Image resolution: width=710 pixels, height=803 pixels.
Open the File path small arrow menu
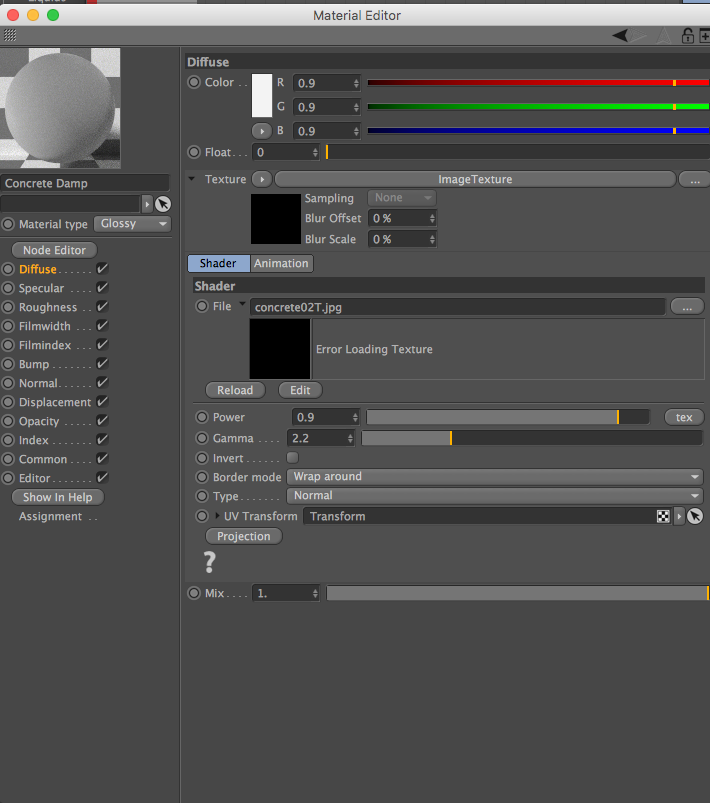pos(242,304)
